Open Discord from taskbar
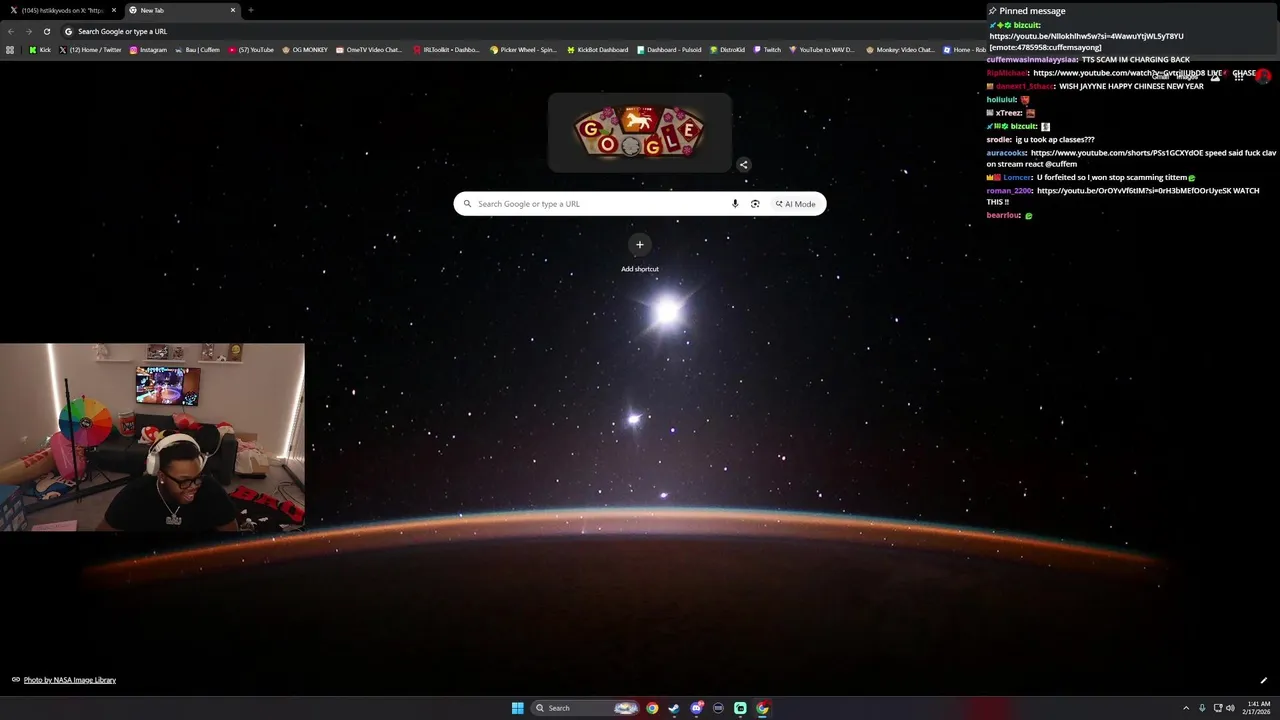1280x720 pixels. pos(696,708)
